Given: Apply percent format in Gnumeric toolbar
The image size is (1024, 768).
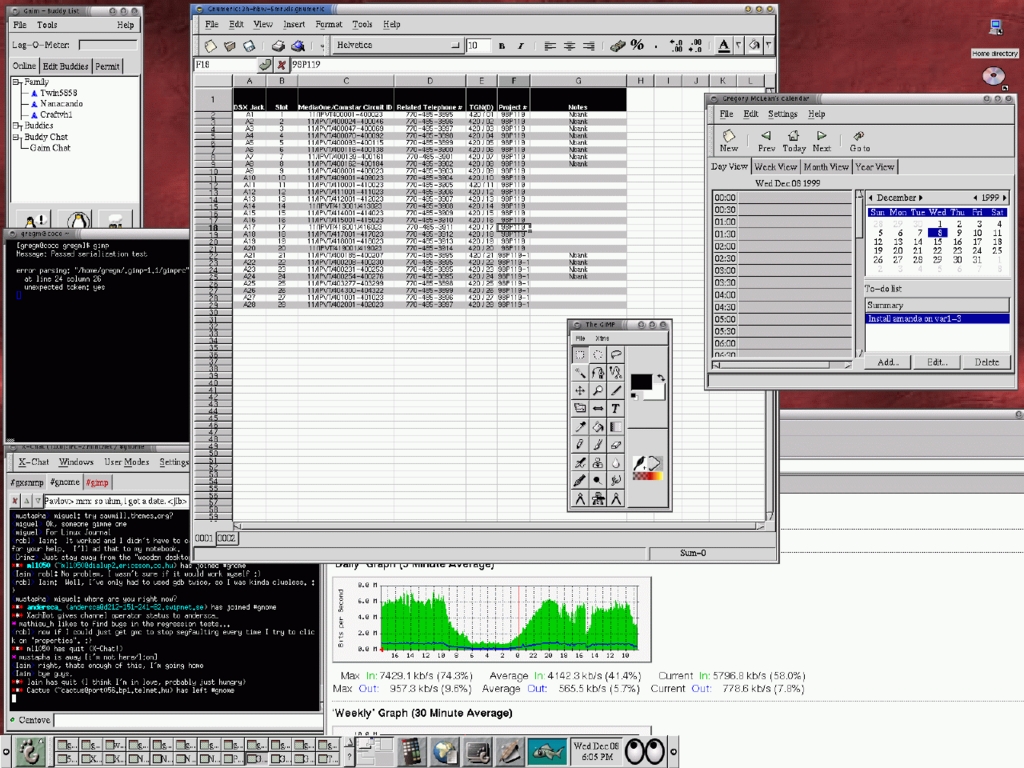Looking at the screenshot, I should pyautogui.click(x=637, y=44).
